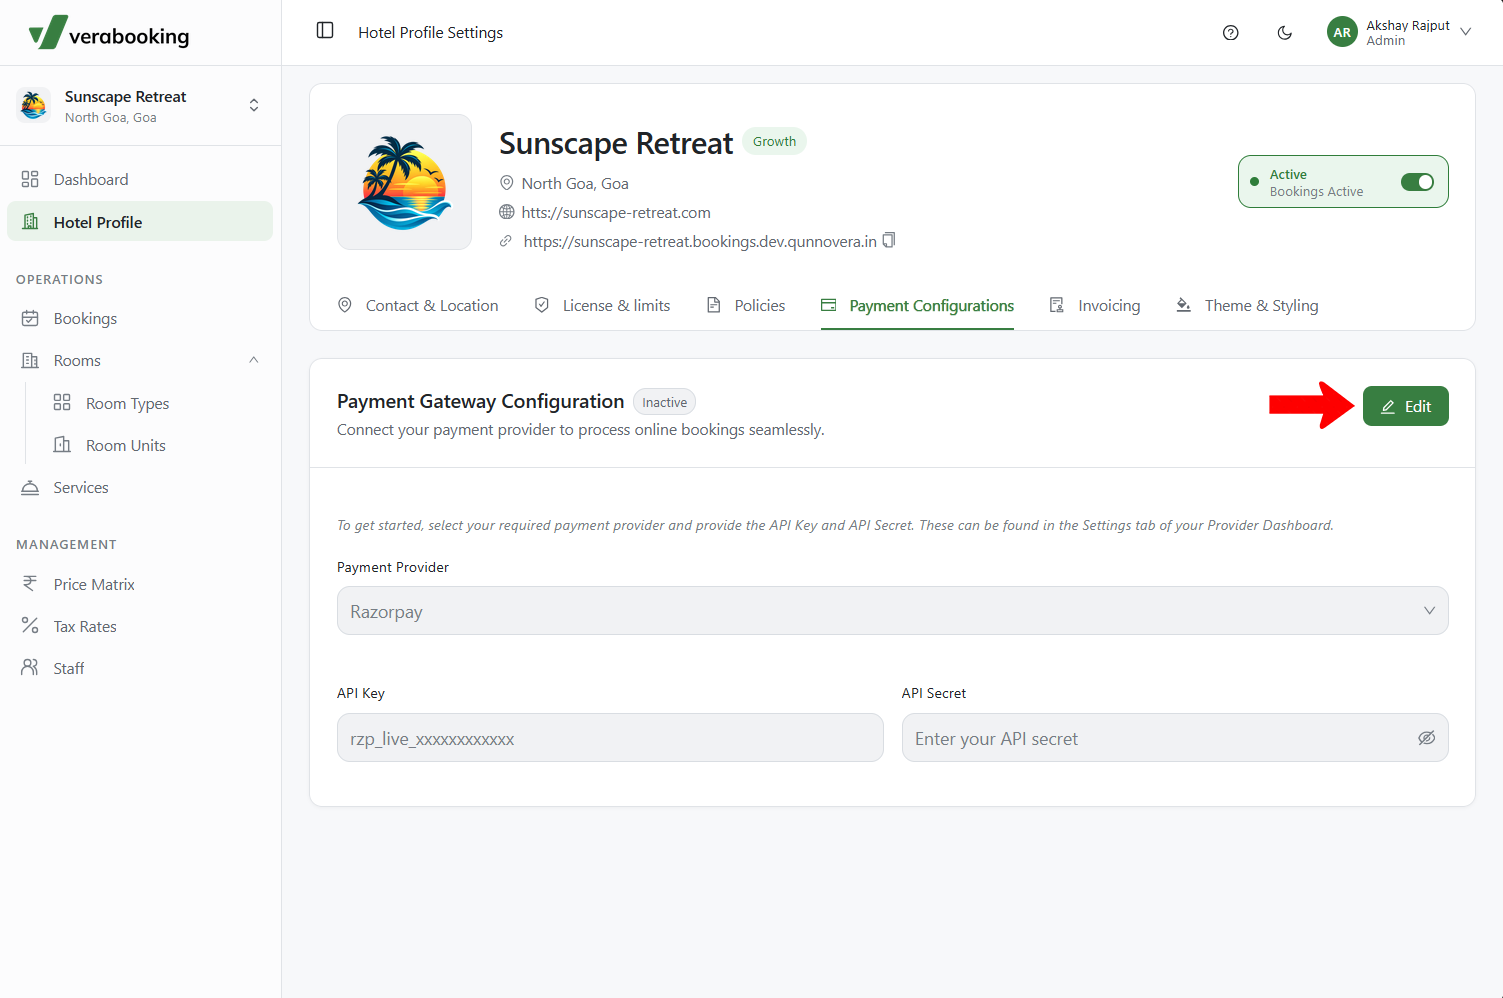Open the sunscape-retreat.com website link
1503x998 pixels.
[x=616, y=212]
